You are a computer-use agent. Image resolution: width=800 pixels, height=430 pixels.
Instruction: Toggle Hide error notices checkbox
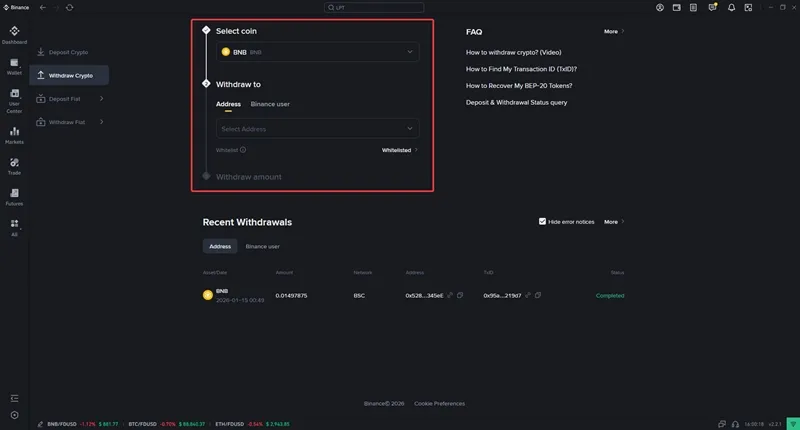pos(542,222)
